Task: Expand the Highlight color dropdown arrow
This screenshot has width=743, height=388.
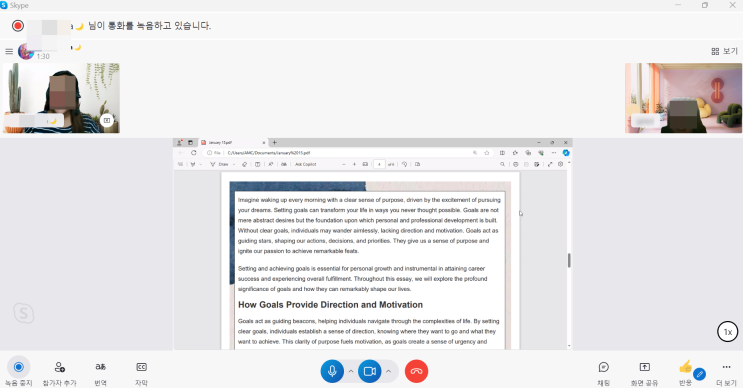Action: (200, 164)
